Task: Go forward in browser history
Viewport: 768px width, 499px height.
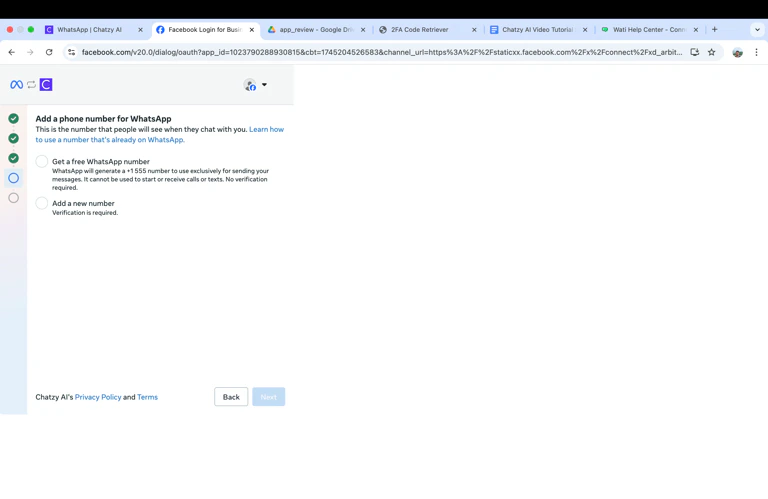Action: 30,52
